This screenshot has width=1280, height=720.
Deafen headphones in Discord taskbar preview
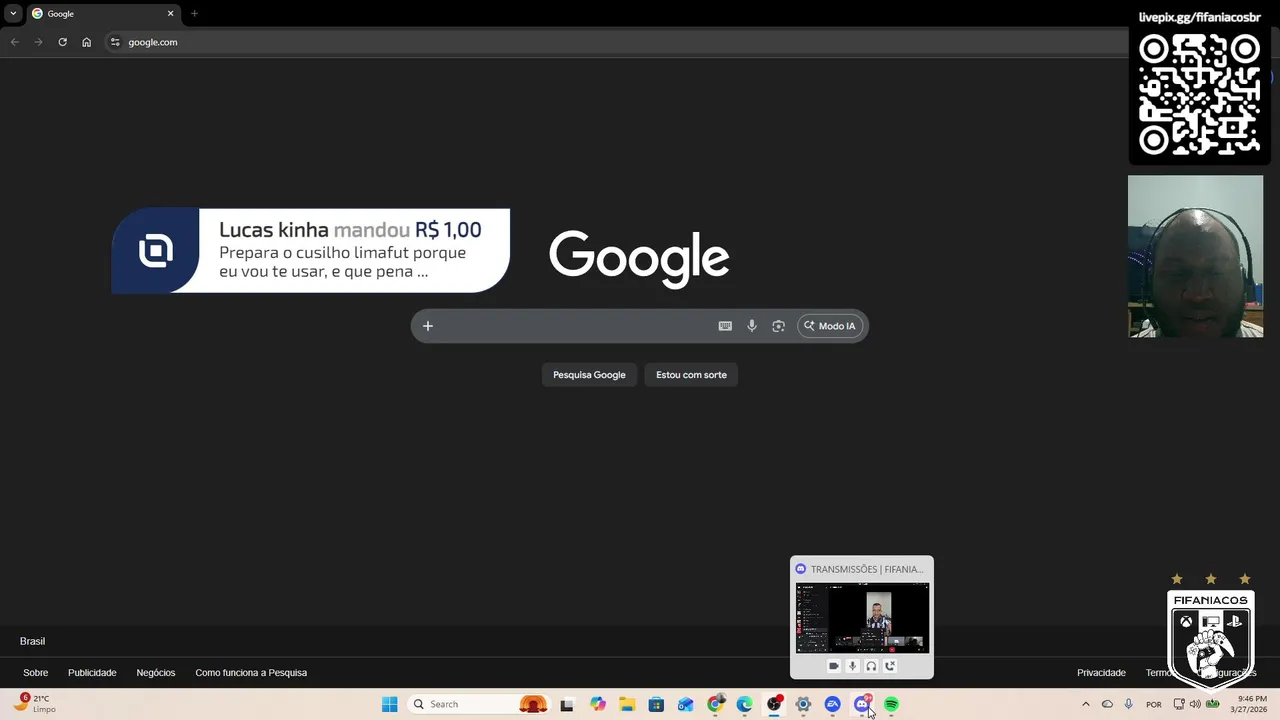pos(871,666)
